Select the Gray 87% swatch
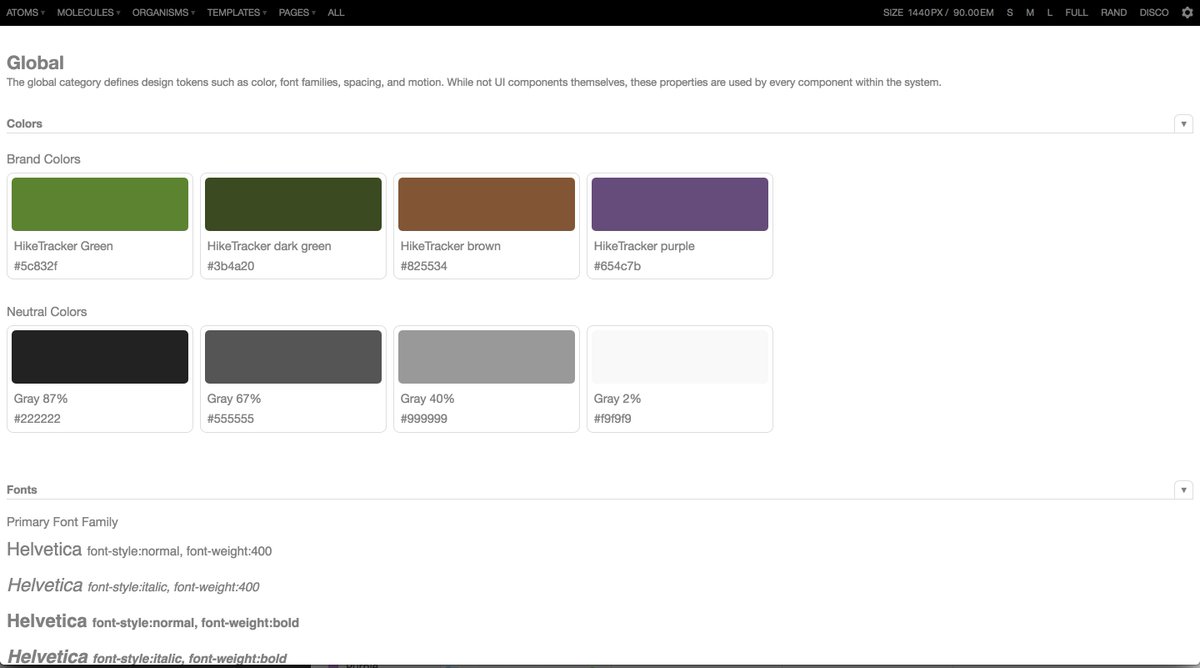The height and width of the screenshot is (668, 1200). 99,356
